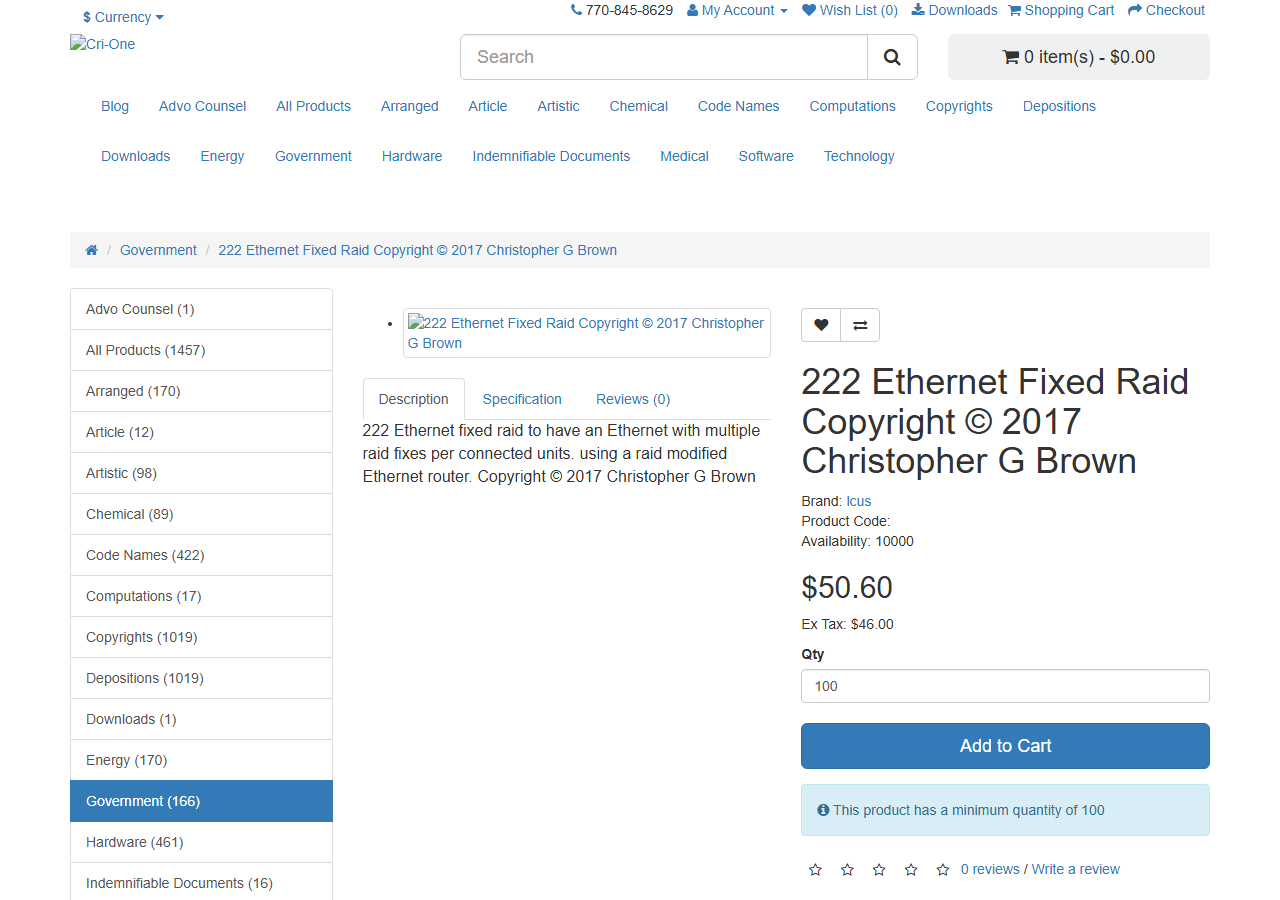Open Chemical in top menu

pos(638,106)
